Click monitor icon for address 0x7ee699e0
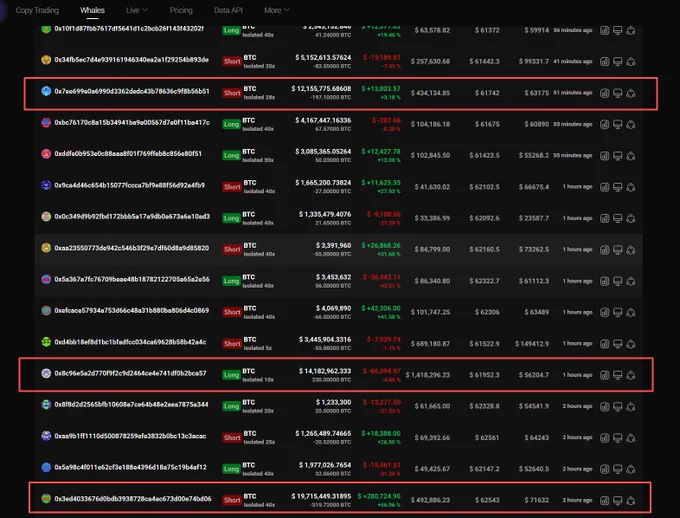 click(618, 93)
